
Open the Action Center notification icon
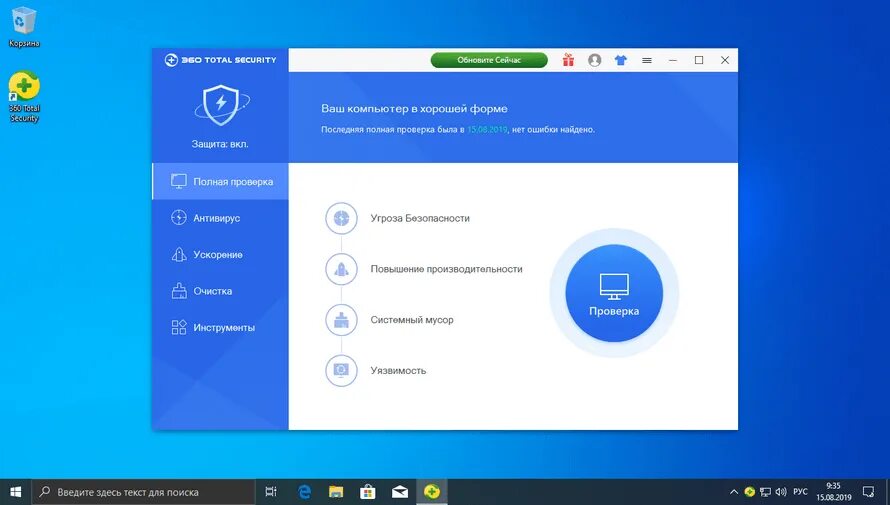click(868, 492)
